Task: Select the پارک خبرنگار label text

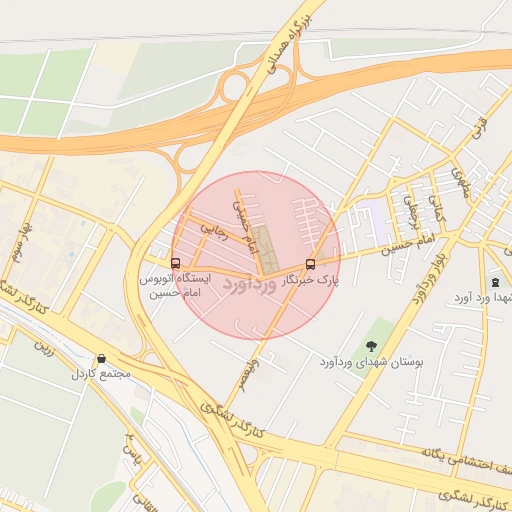Action: (x=311, y=280)
